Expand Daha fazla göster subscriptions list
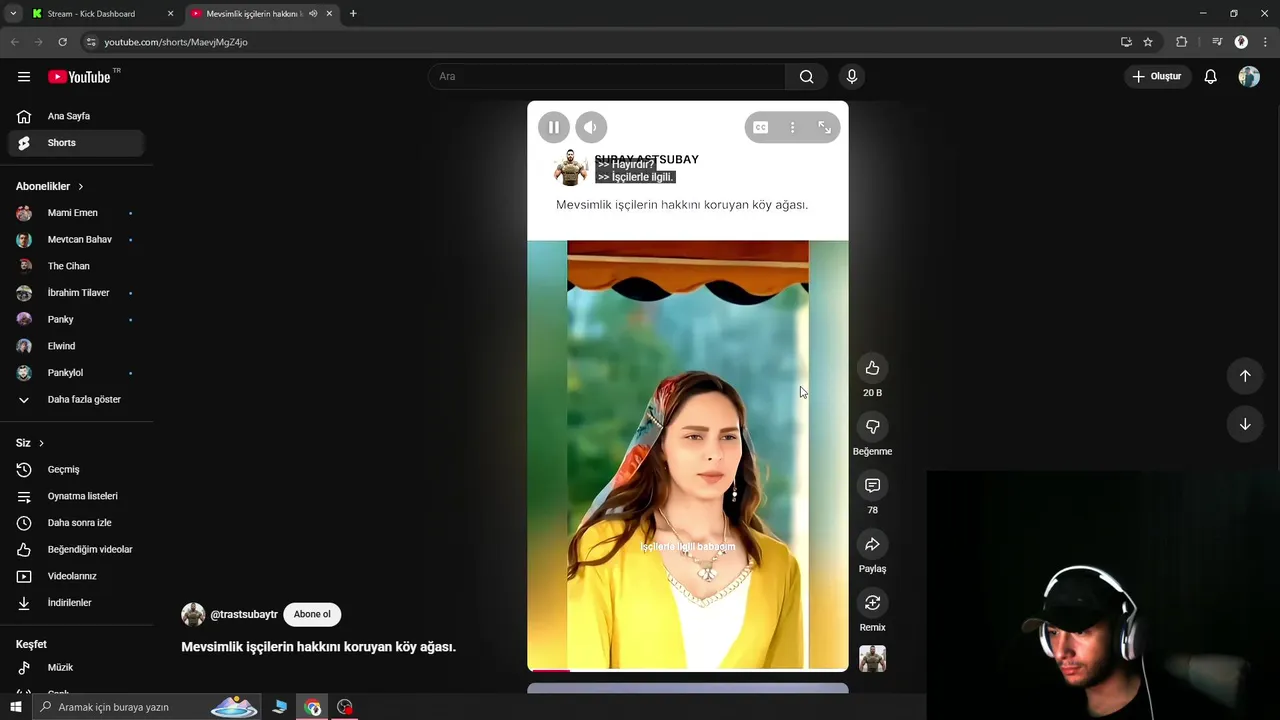 (77, 400)
